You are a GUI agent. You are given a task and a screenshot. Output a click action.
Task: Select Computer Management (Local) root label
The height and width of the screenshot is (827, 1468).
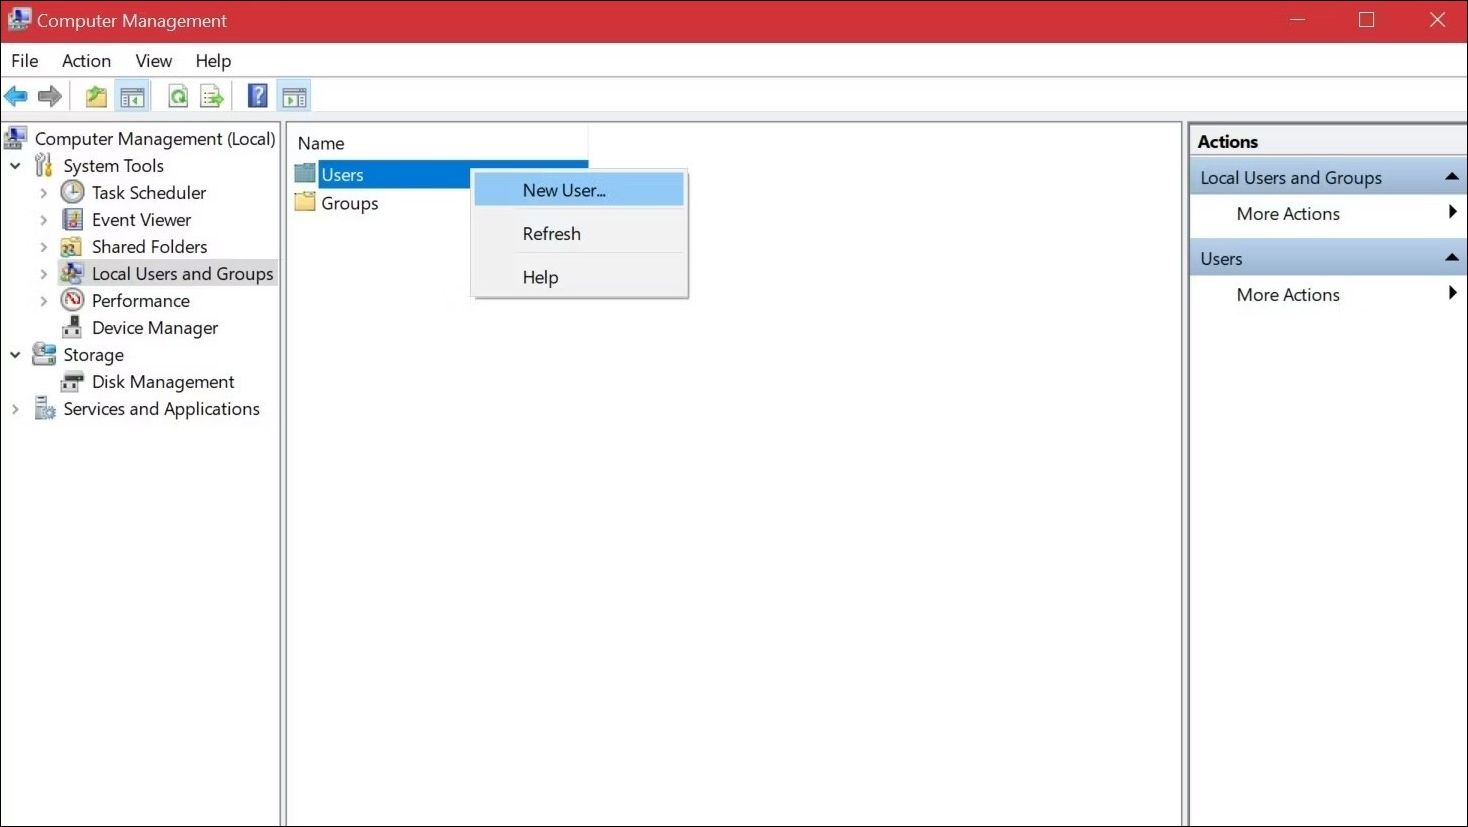[x=155, y=139]
